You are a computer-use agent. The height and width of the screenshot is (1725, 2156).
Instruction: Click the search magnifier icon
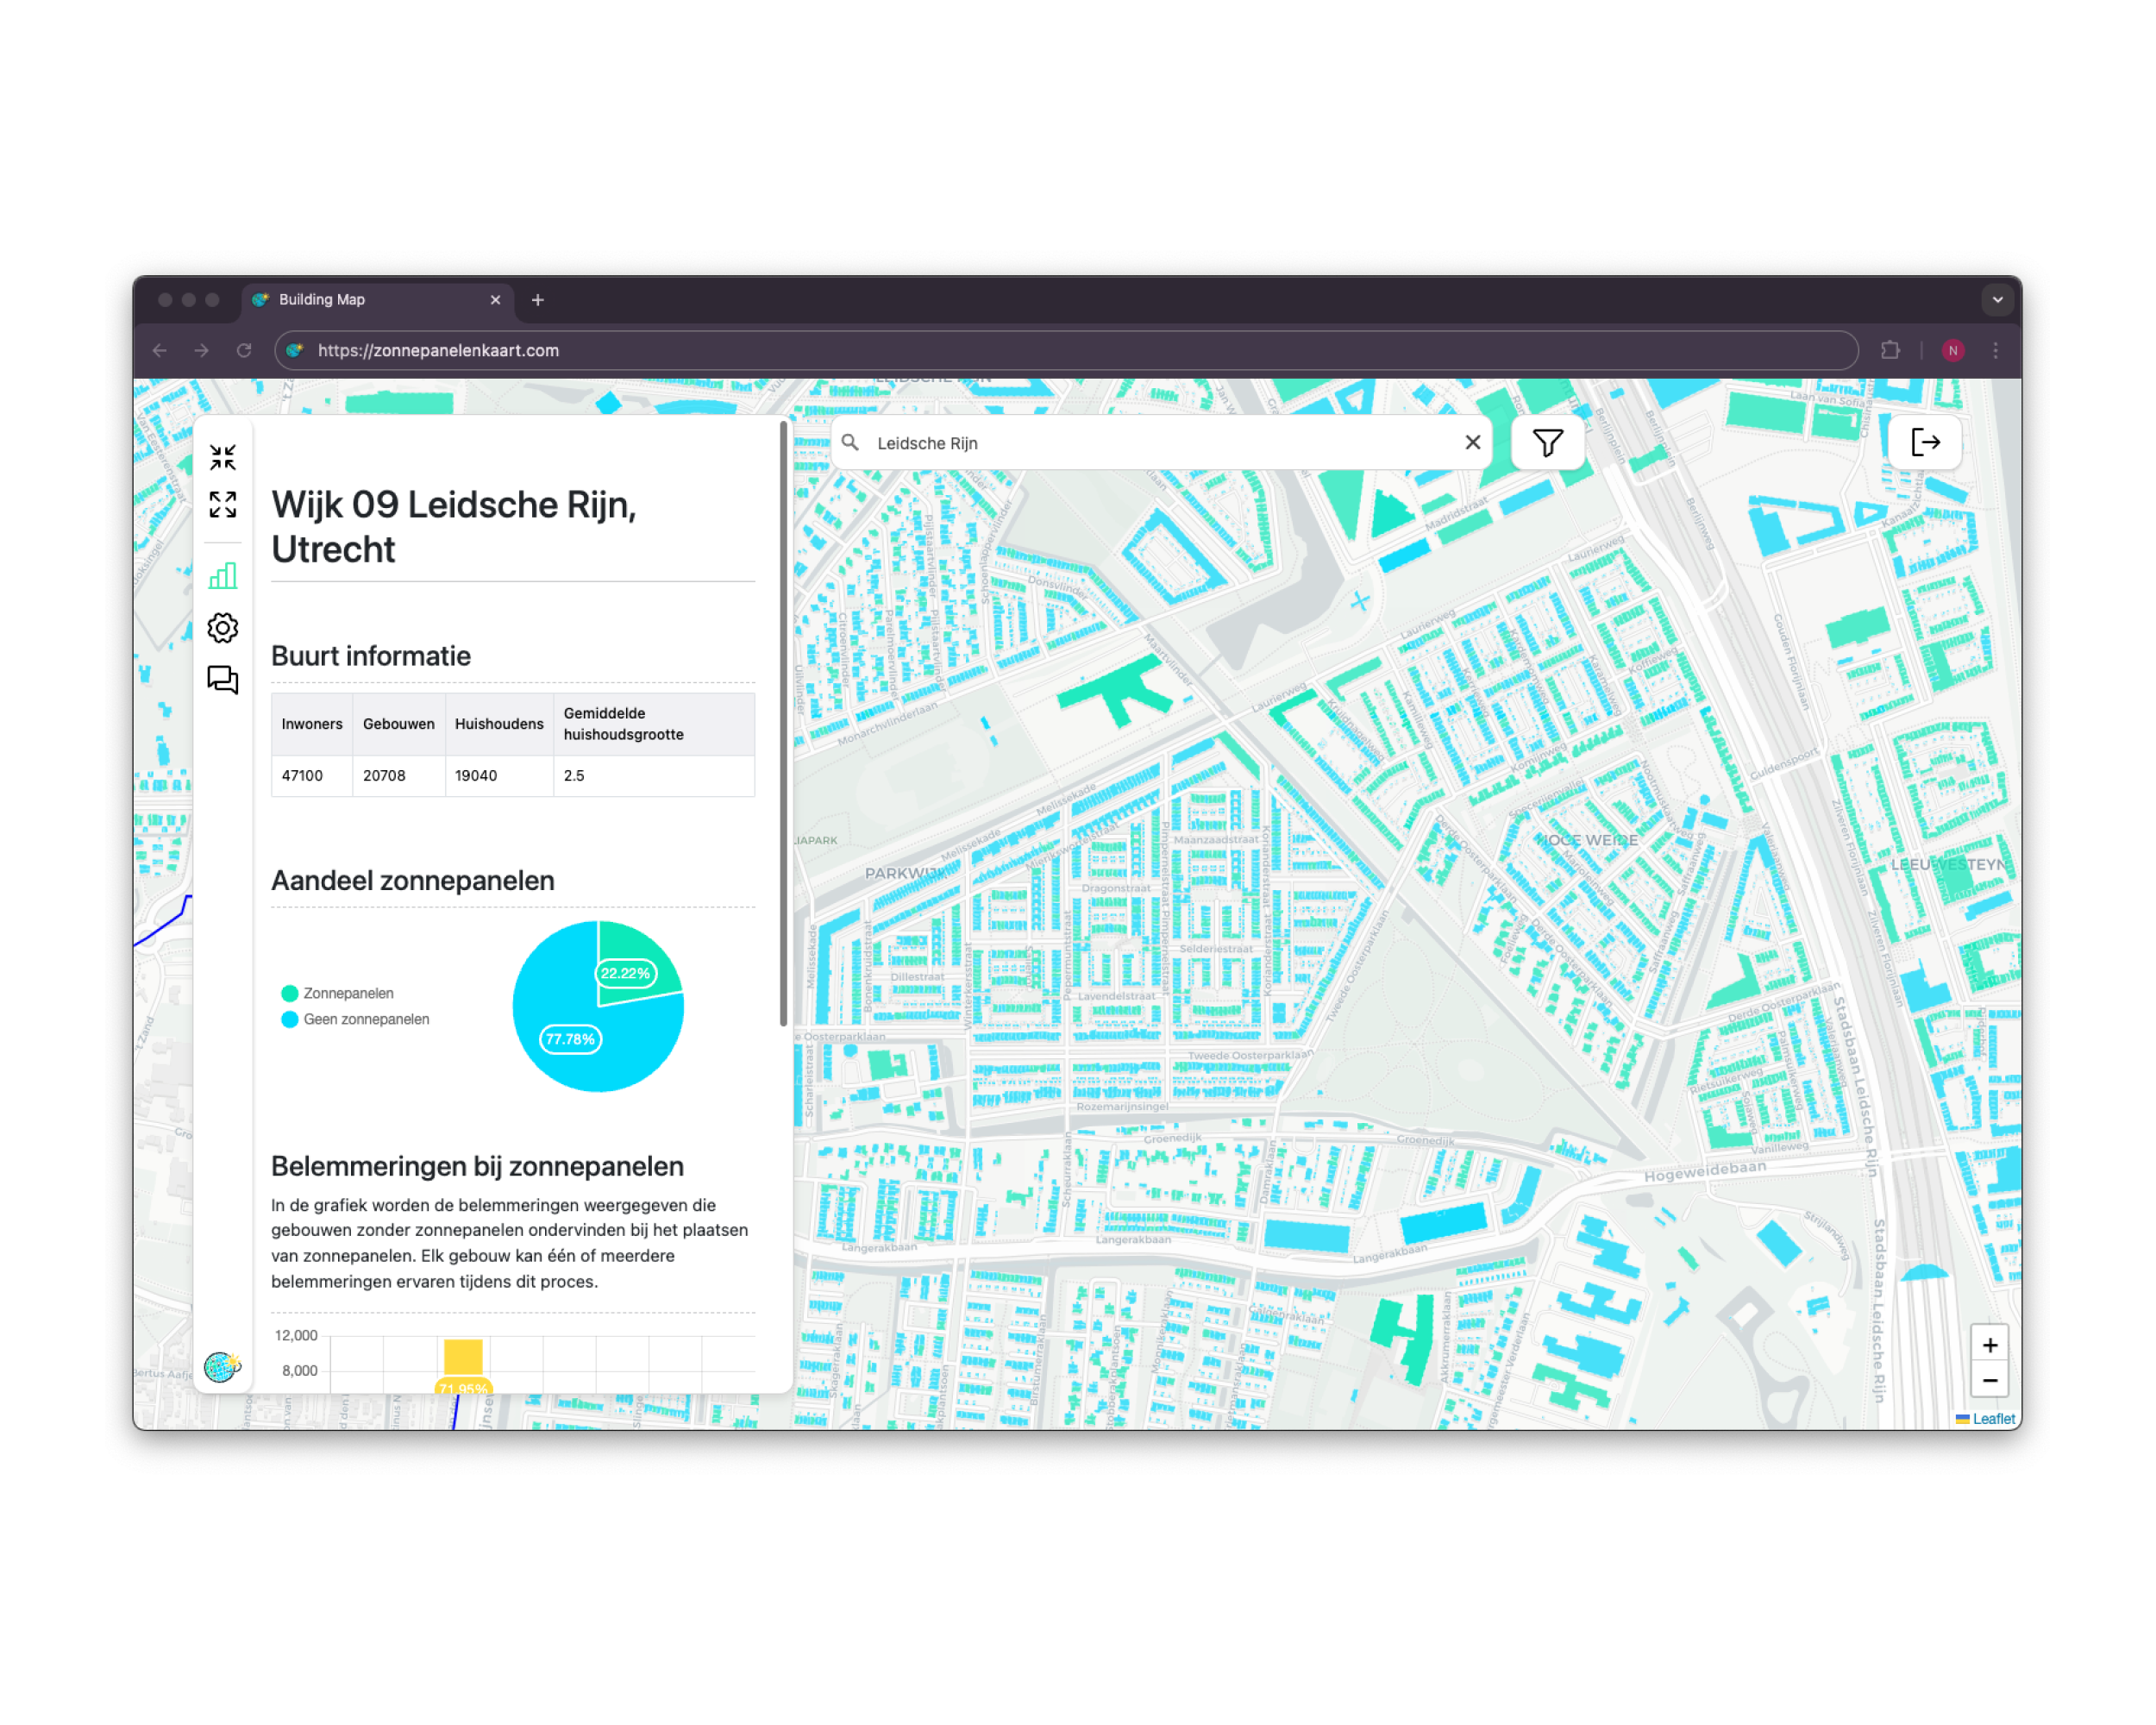point(850,442)
